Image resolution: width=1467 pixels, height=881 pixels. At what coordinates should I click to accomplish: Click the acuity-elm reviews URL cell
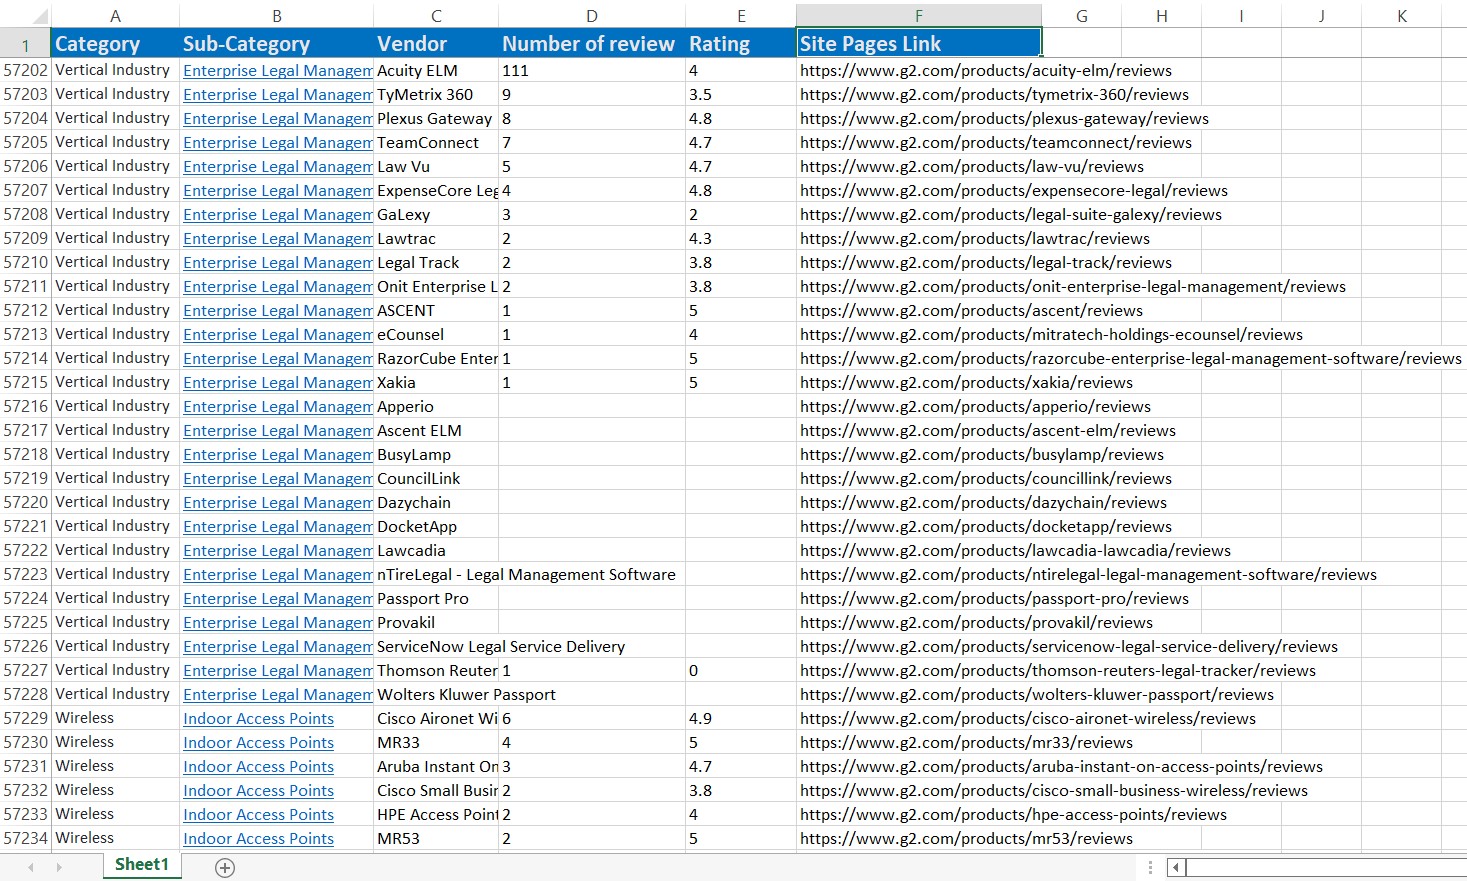click(985, 71)
